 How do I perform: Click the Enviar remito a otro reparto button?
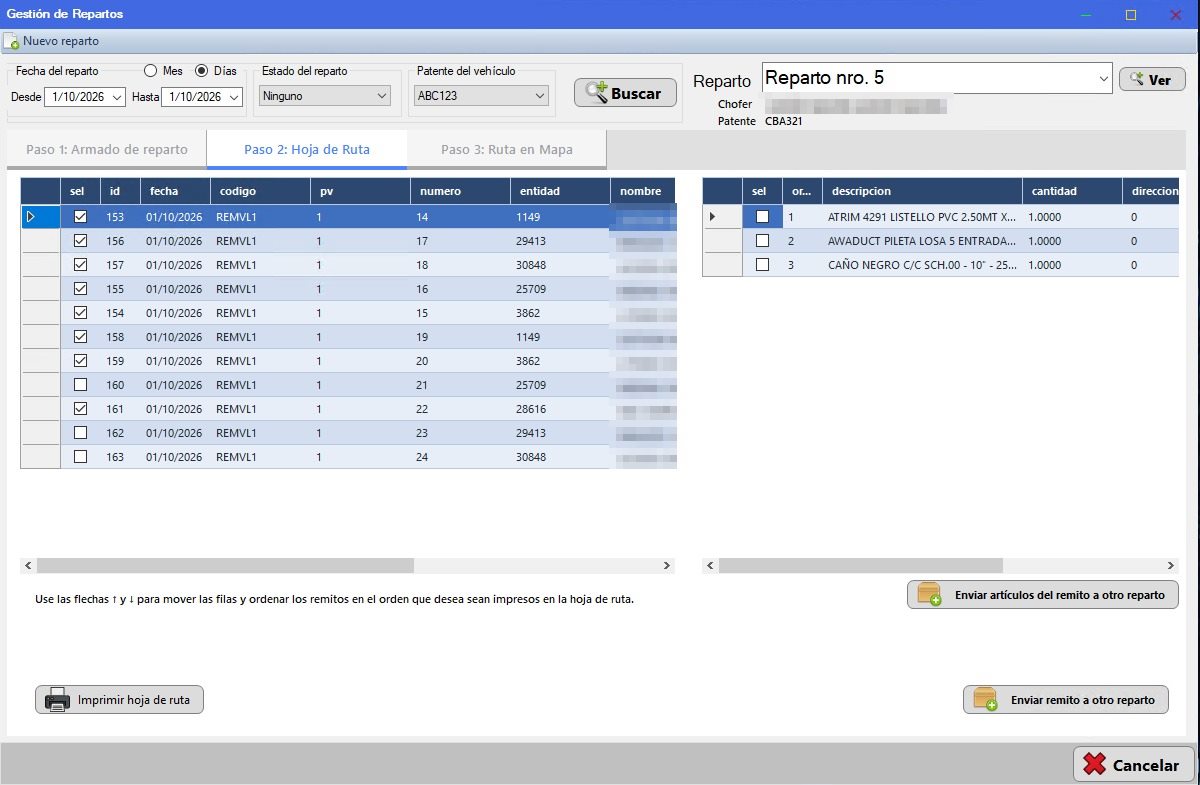point(1065,700)
